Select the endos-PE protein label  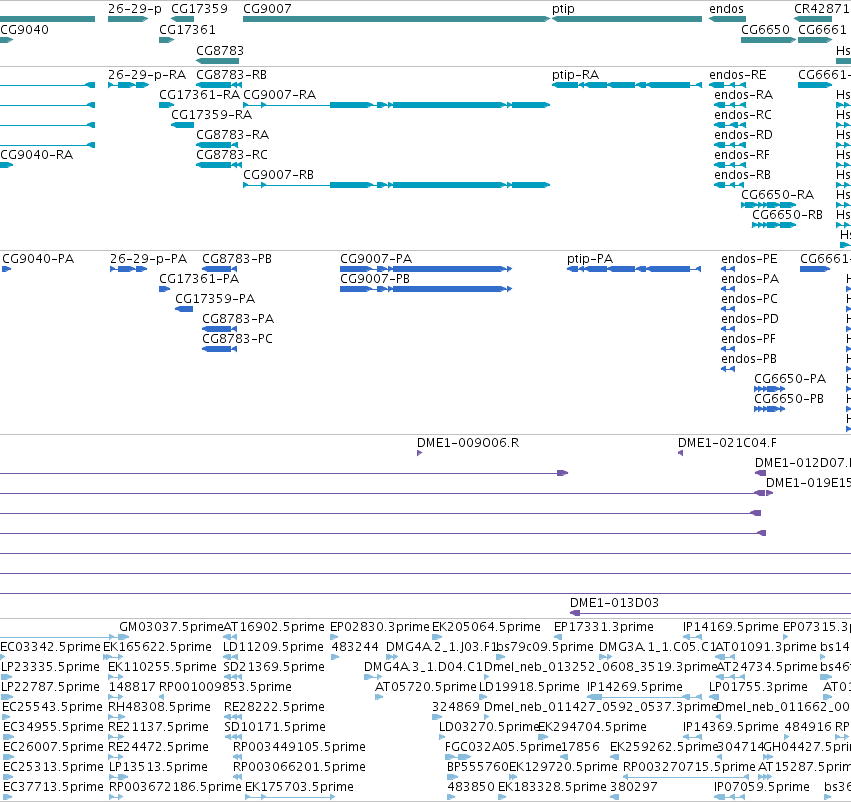[750, 259]
